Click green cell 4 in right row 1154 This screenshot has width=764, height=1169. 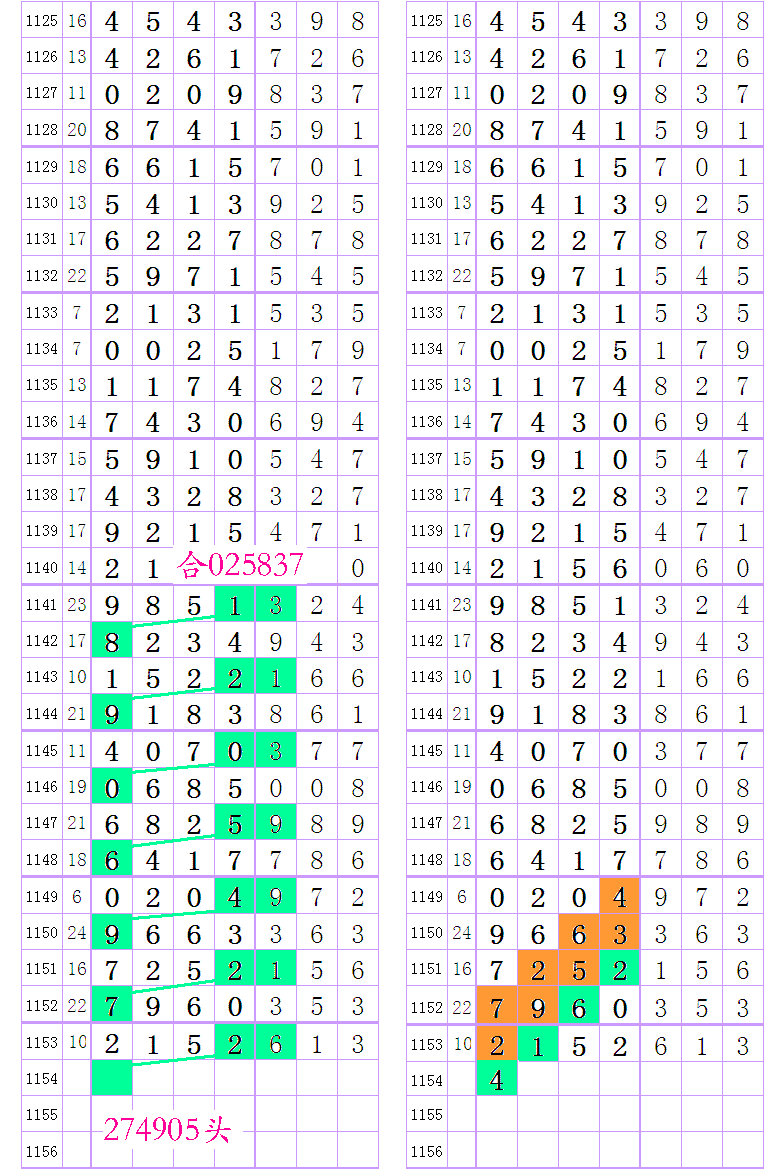point(497,1080)
